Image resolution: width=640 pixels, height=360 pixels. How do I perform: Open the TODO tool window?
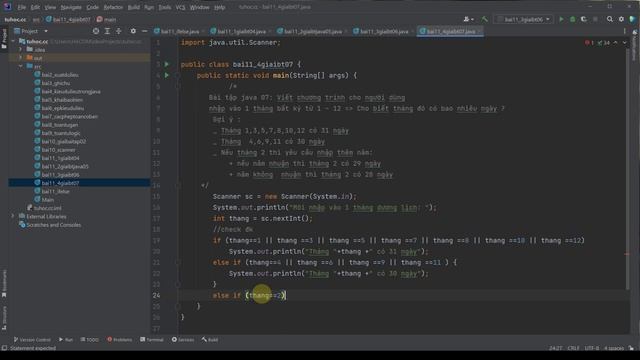[x=90, y=340]
